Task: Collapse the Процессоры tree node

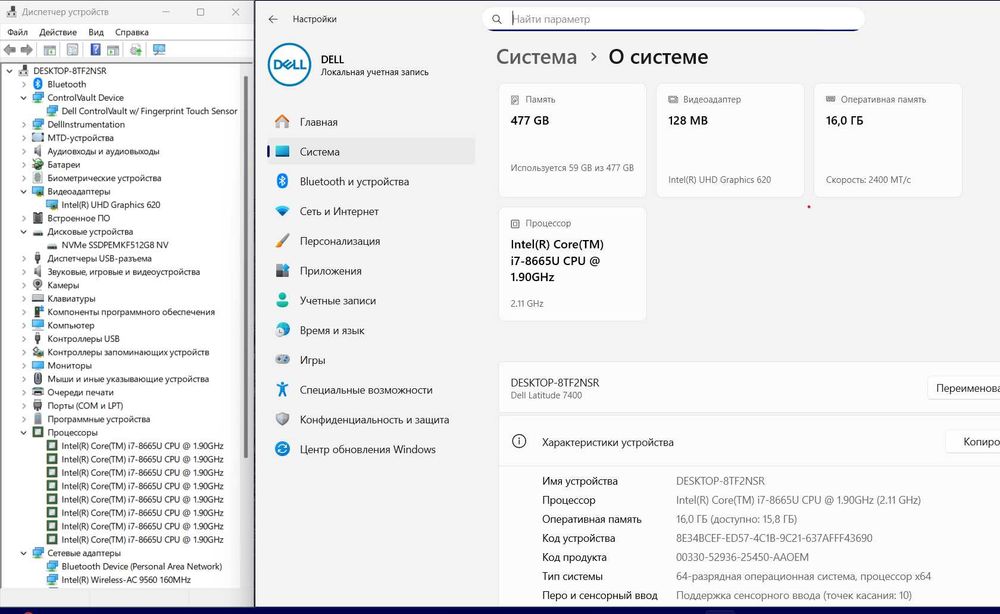Action: coord(24,432)
